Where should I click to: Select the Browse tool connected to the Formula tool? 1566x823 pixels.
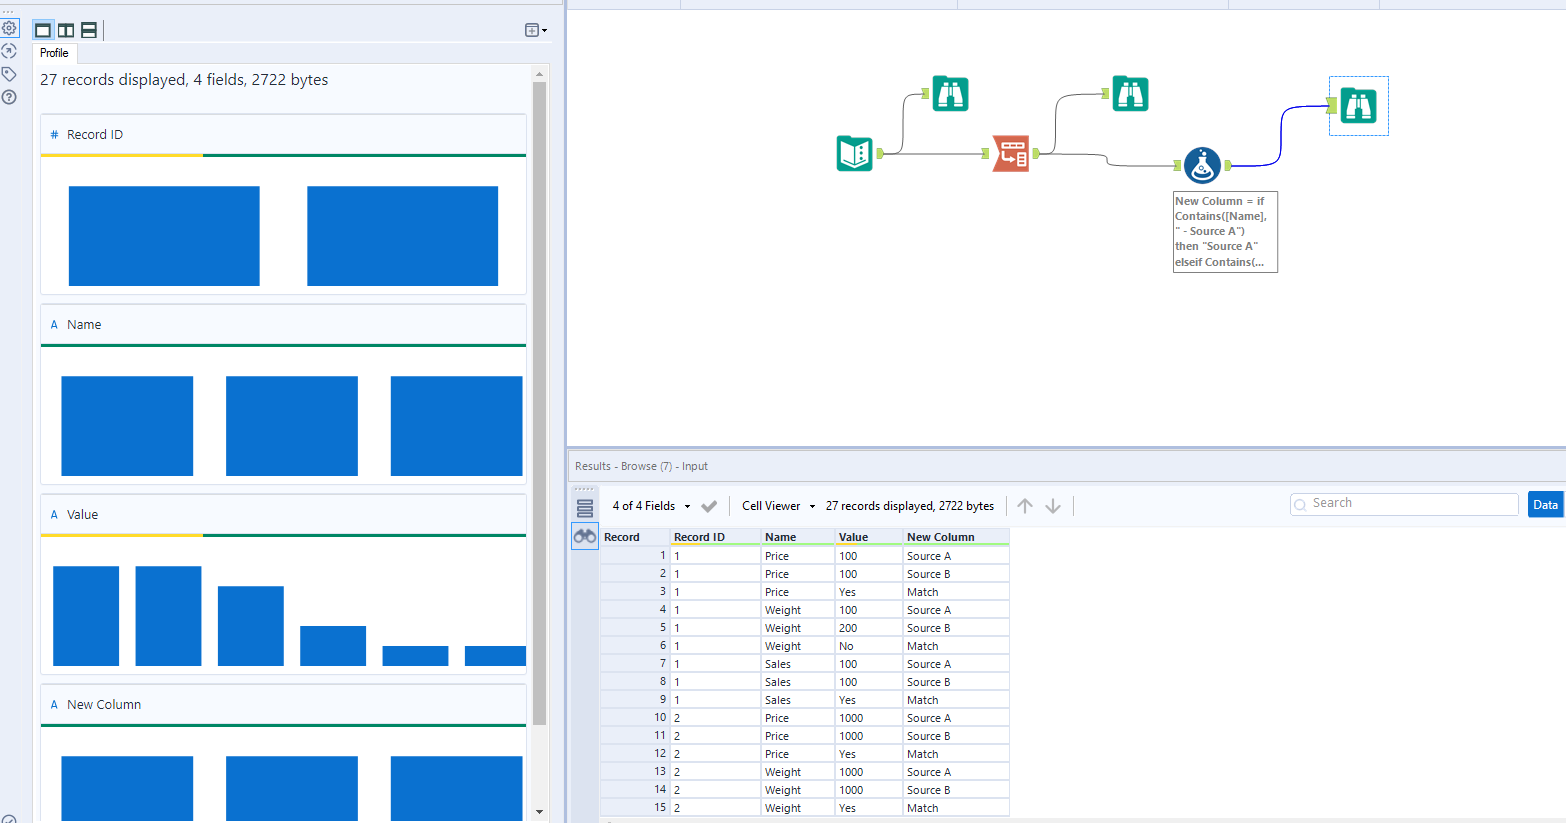pos(1358,105)
